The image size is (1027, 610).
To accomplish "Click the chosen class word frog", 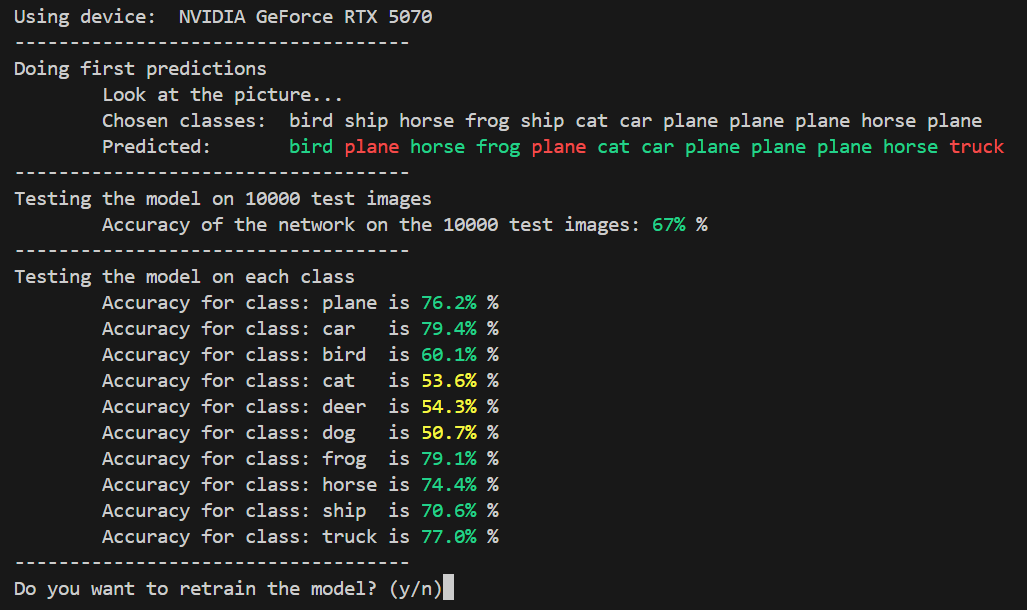I will point(487,121).
